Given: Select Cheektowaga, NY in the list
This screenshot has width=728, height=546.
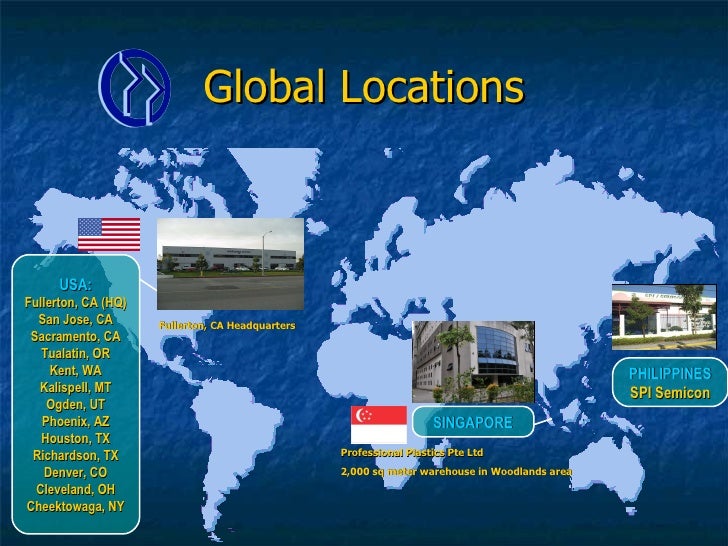Looking at the screenshot, I should tap(76, 507).
